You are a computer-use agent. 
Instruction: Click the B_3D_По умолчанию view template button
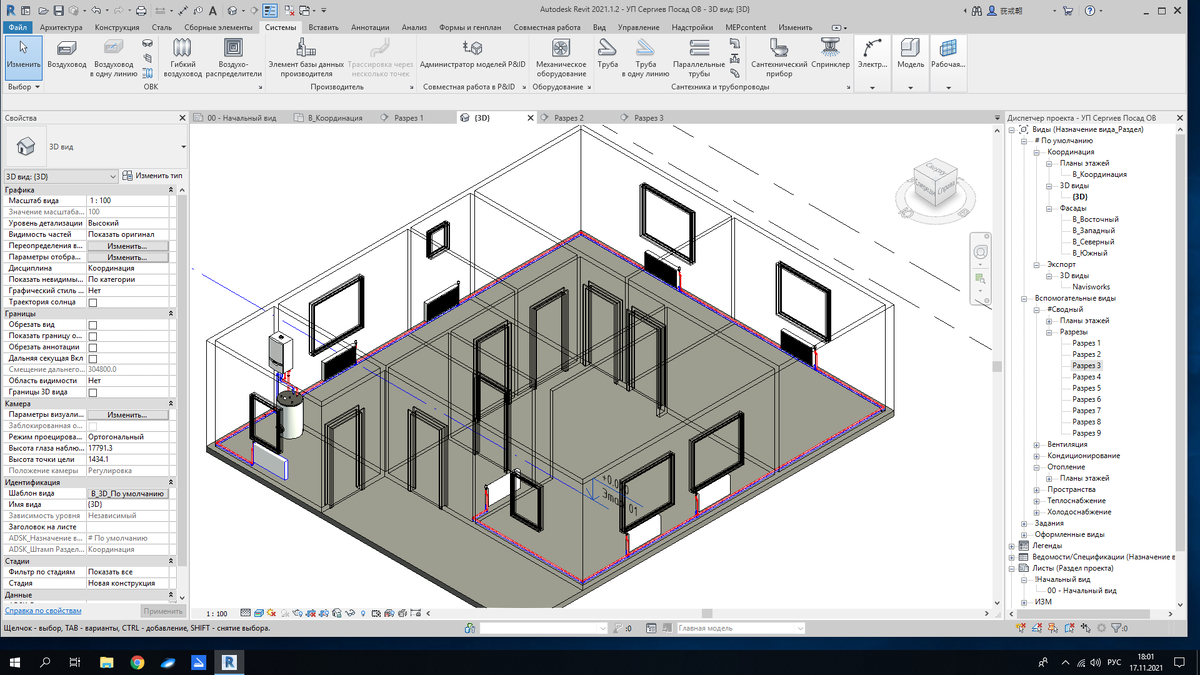tap(127, 494)
